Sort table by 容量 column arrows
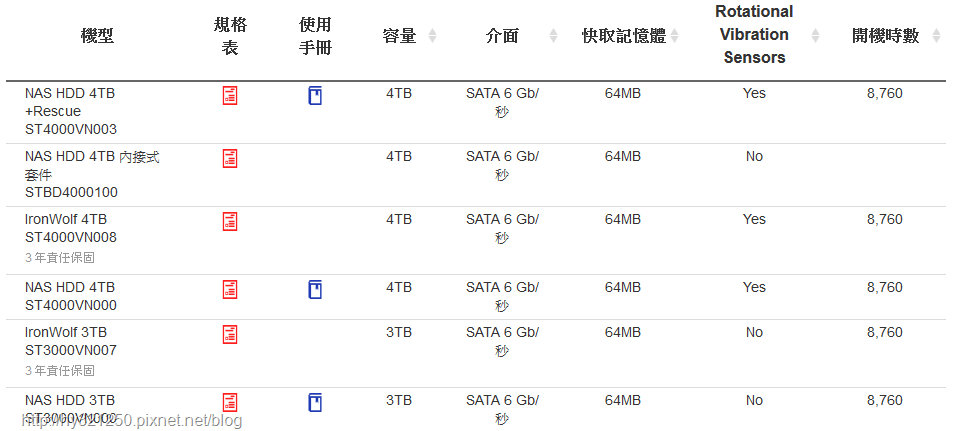 pyautogui.click(x=432, y=36)
